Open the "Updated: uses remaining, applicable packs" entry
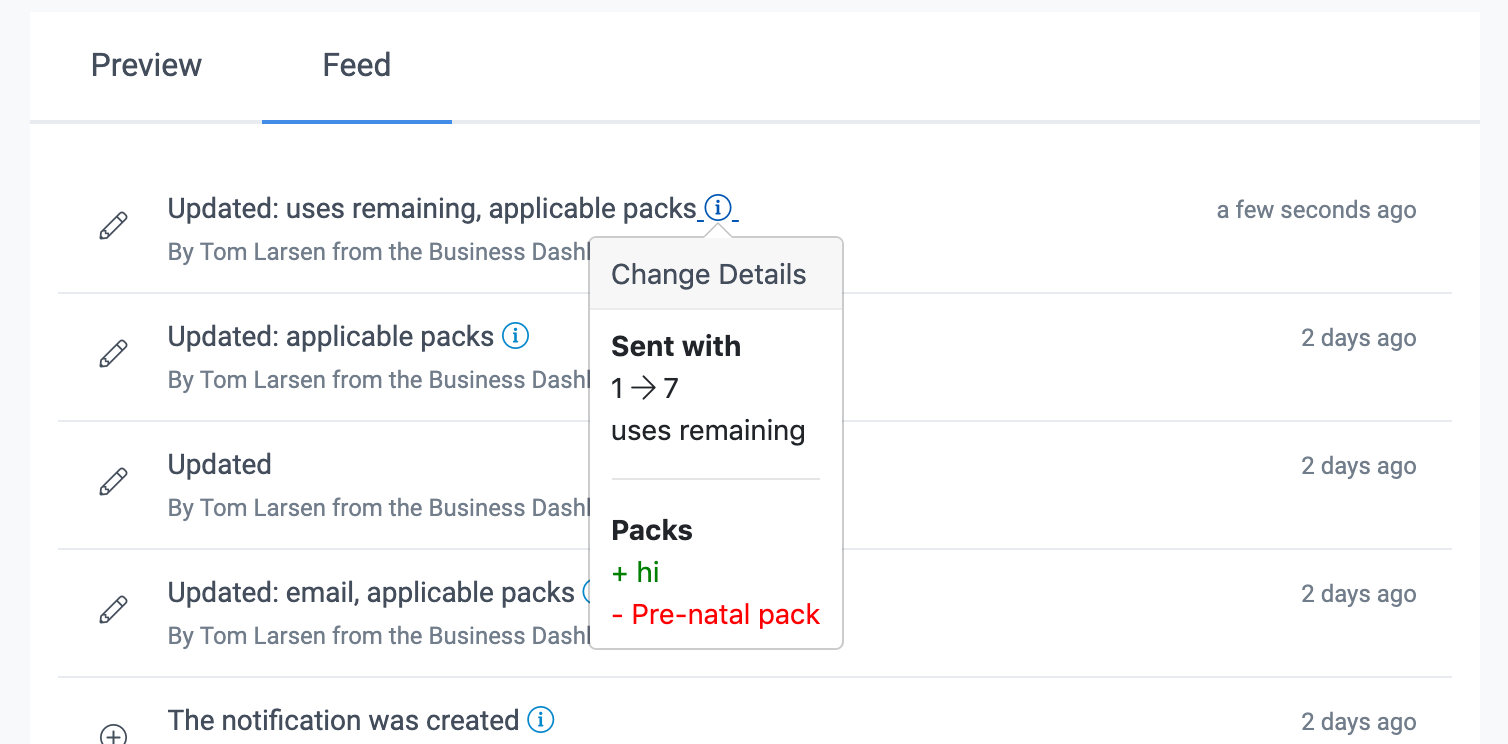This screenshot has width=1508, height=744. tap(431, 209)
